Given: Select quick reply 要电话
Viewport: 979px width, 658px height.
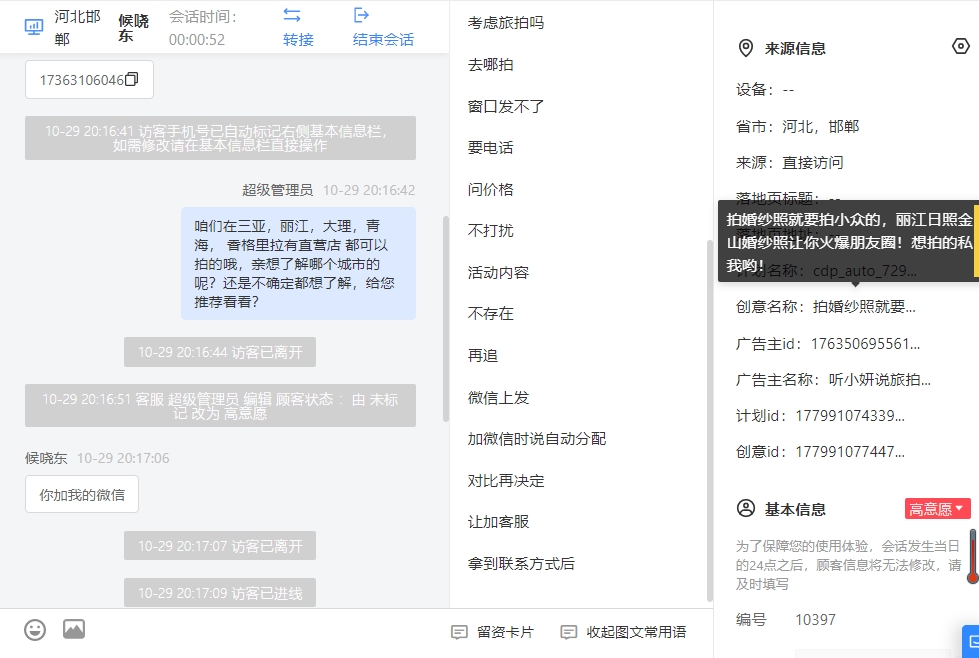Looking at the screenshot, I should (490, 148).
